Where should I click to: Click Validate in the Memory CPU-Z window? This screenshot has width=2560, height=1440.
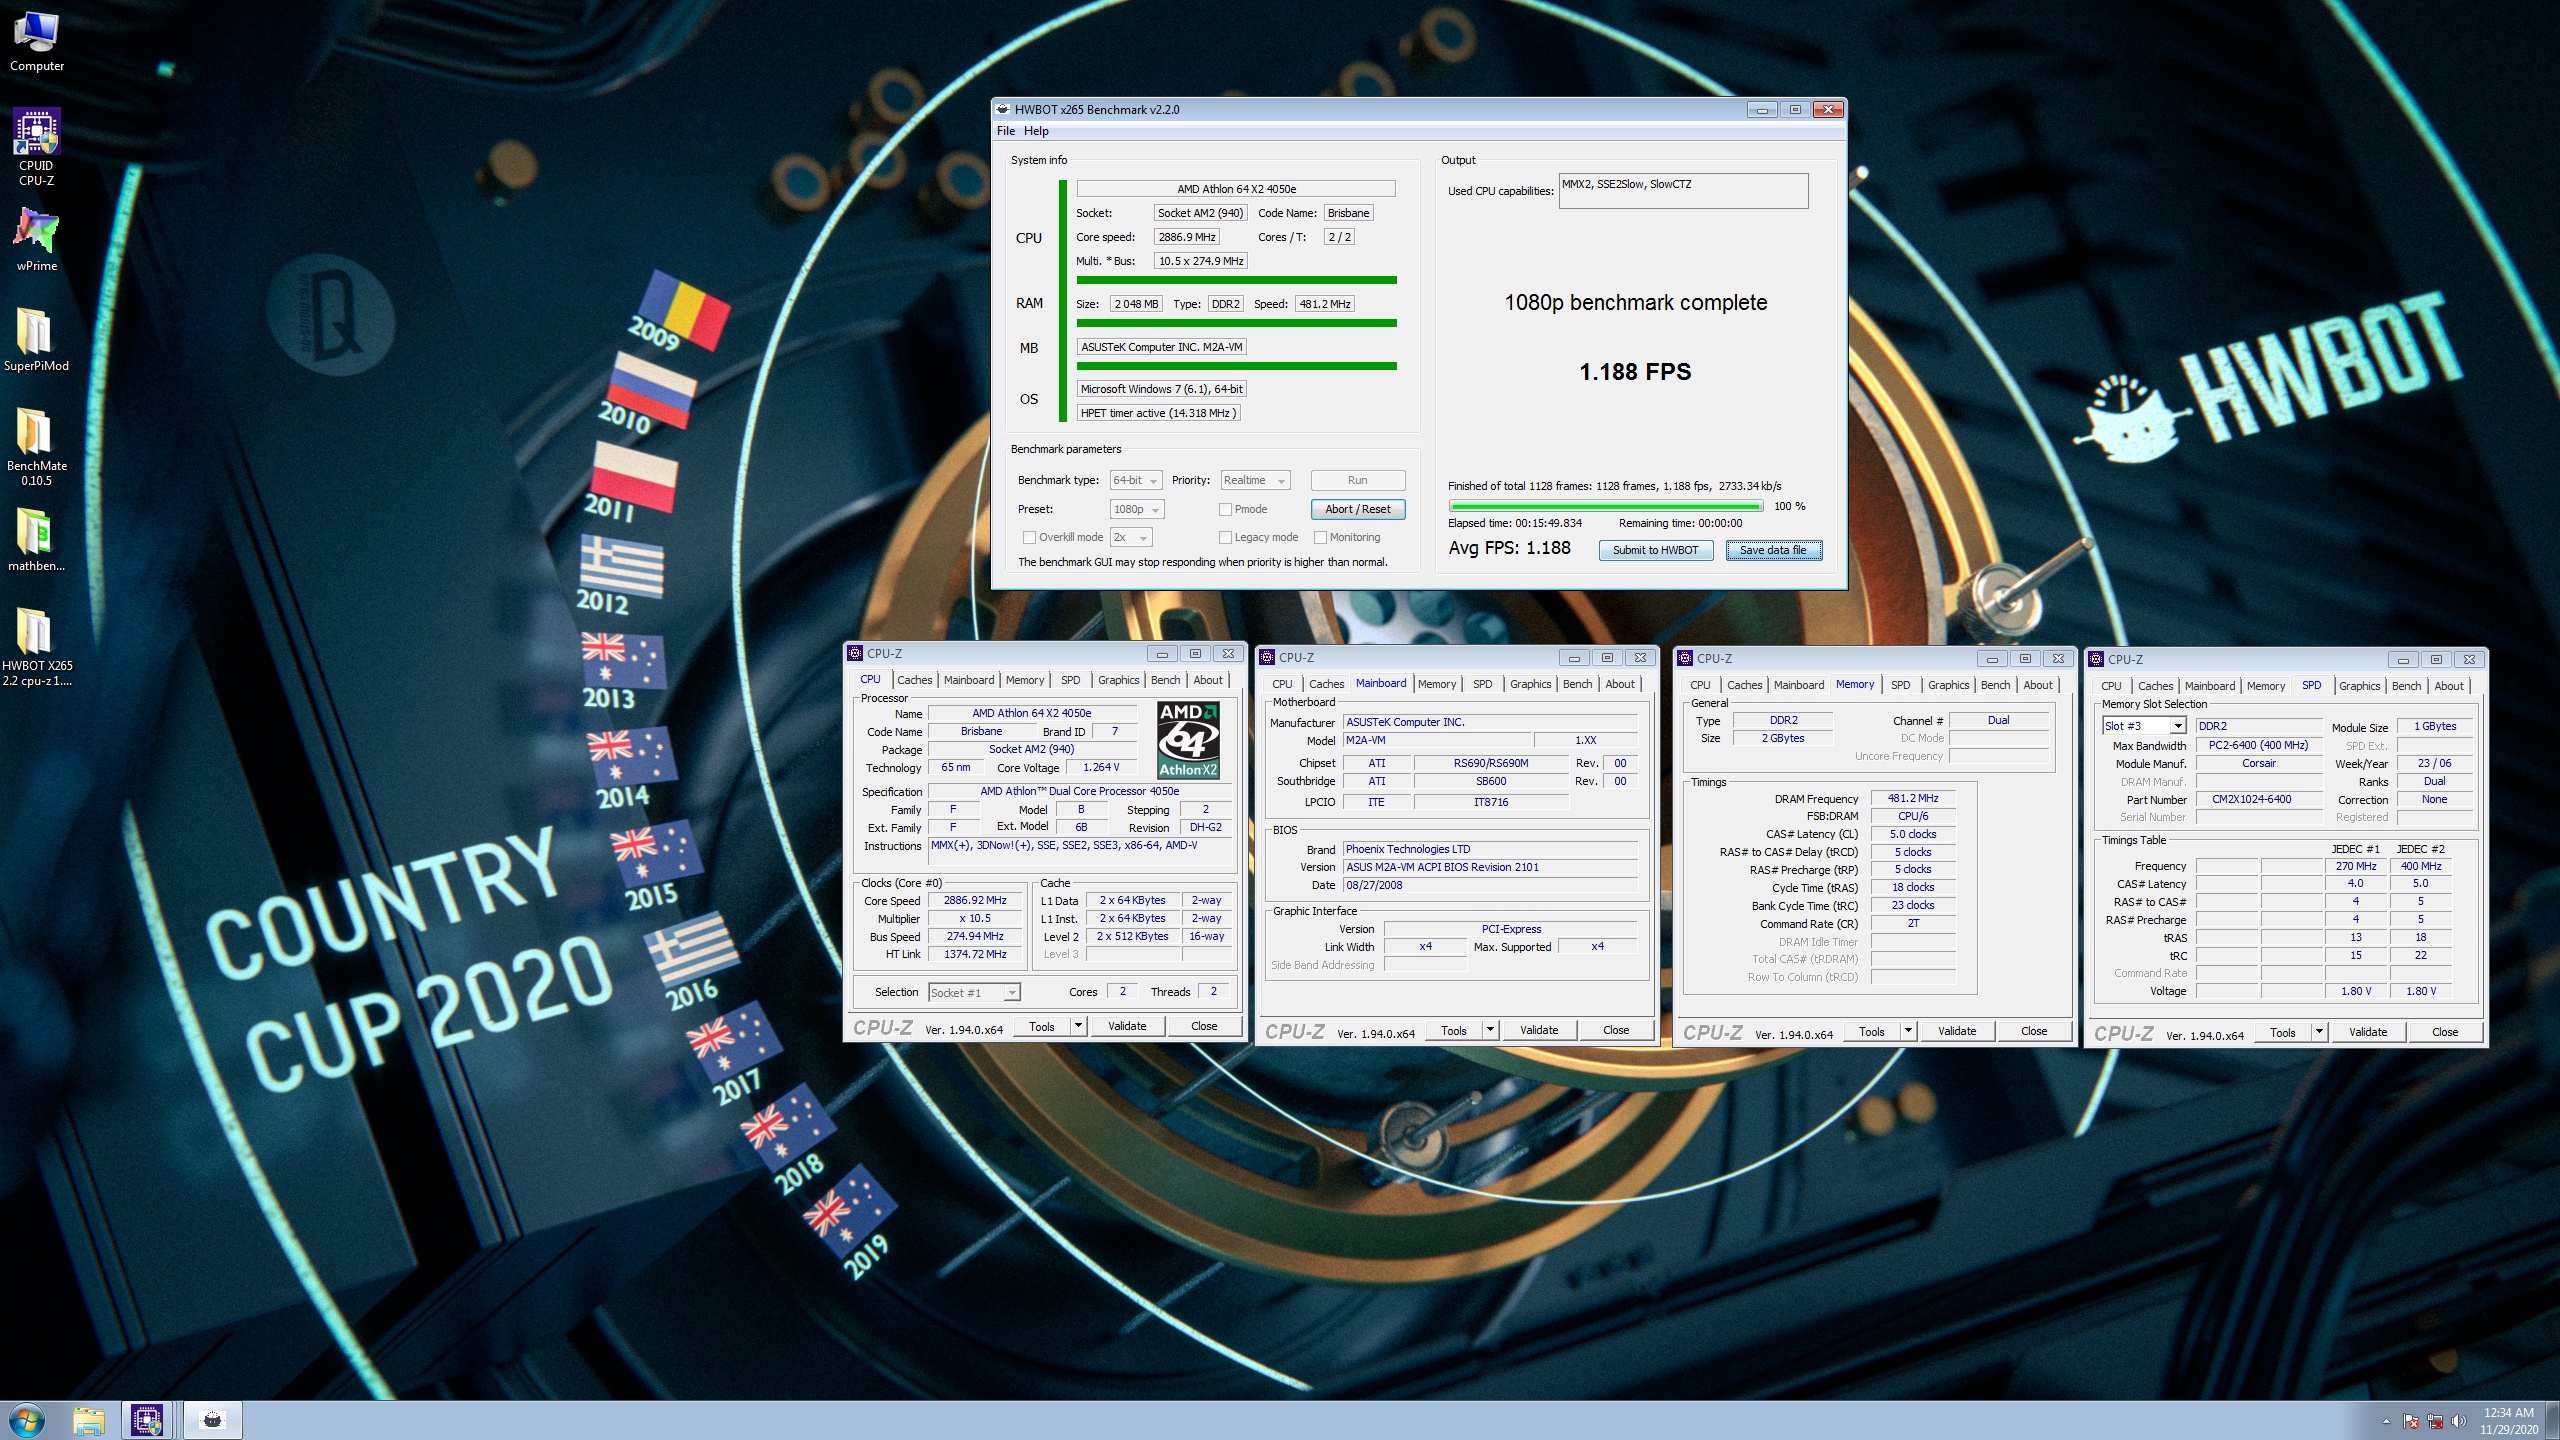[1957, 1031]
